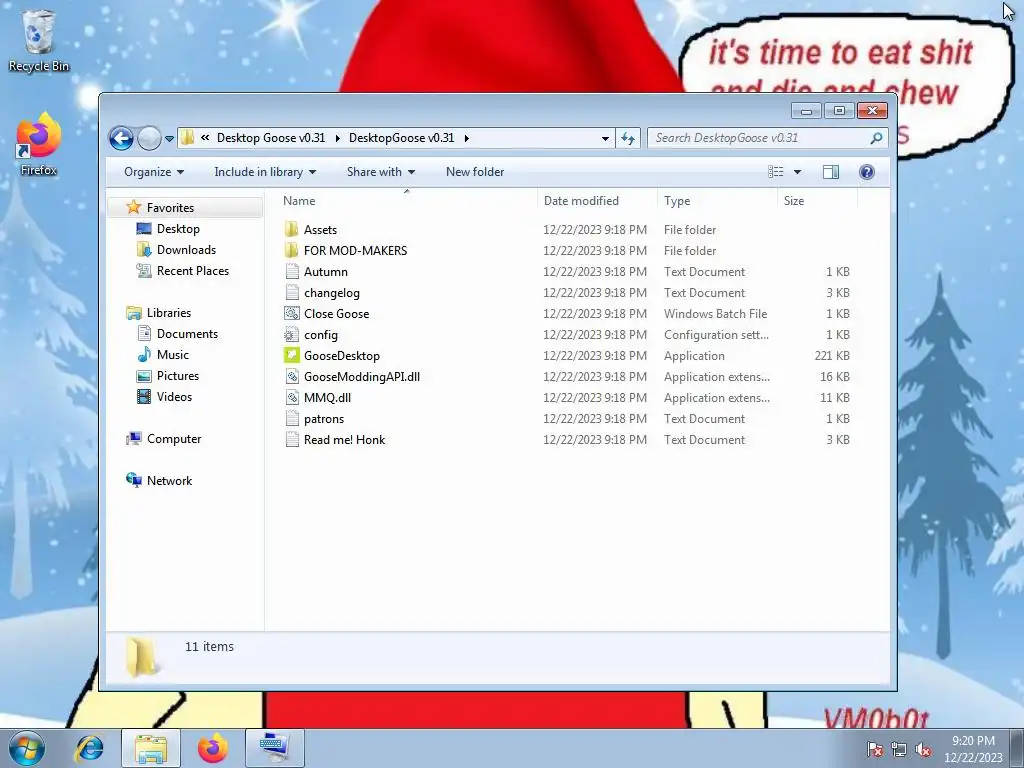Launch Firefox from the taskbar
Screen dimensions: 1024x768
pos(213,748)
